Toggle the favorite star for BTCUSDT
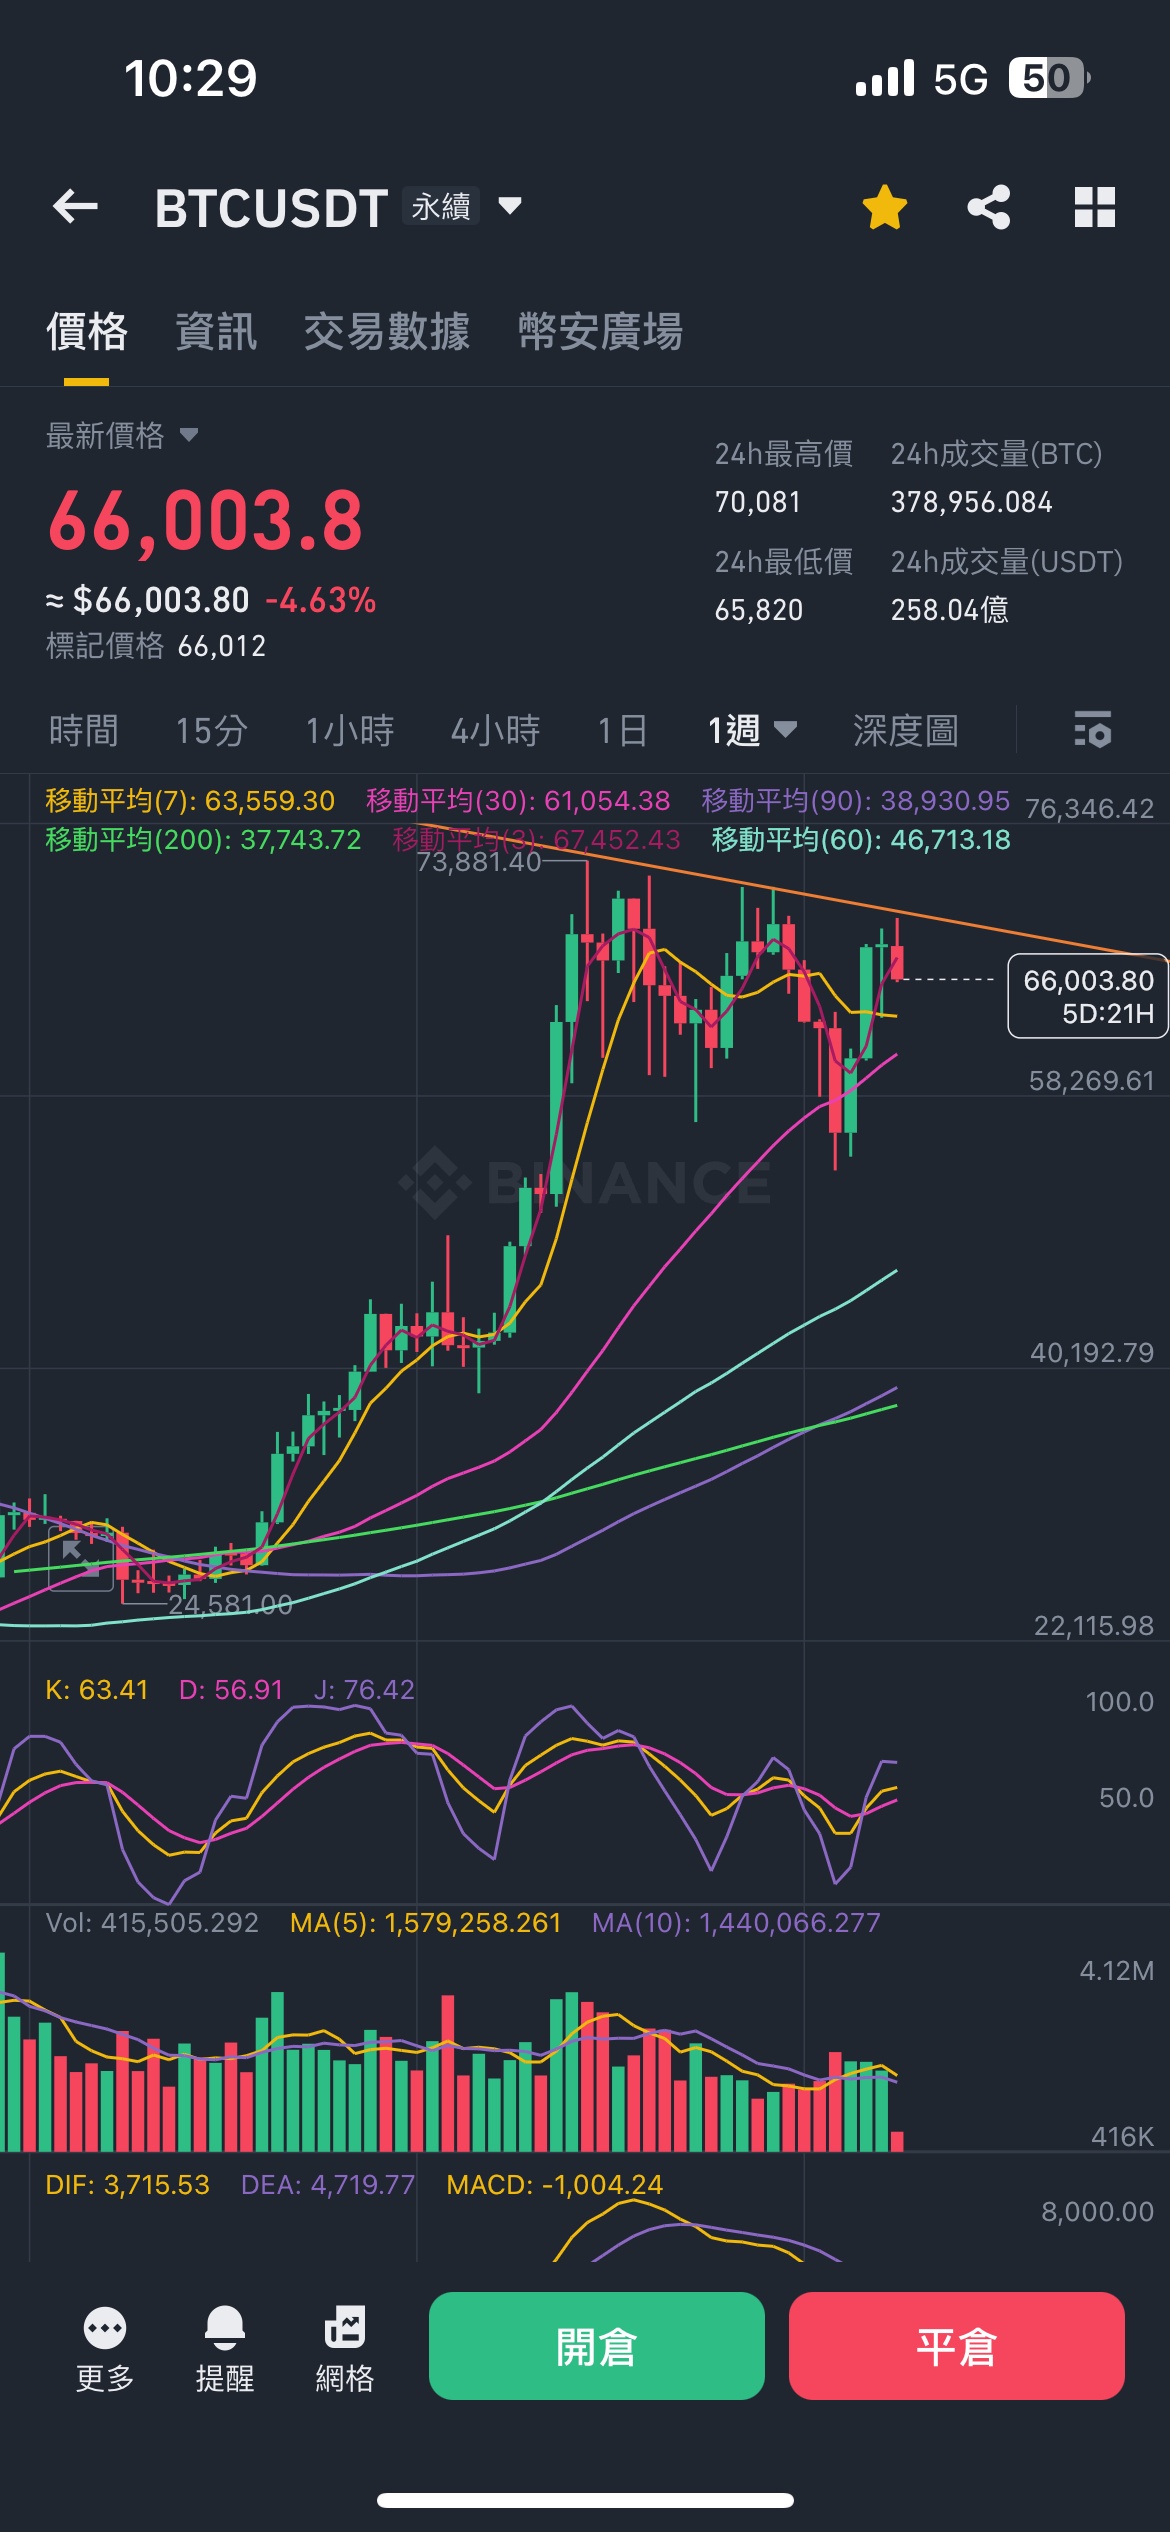This screenshot has height=2532, width=1170. 885,207
